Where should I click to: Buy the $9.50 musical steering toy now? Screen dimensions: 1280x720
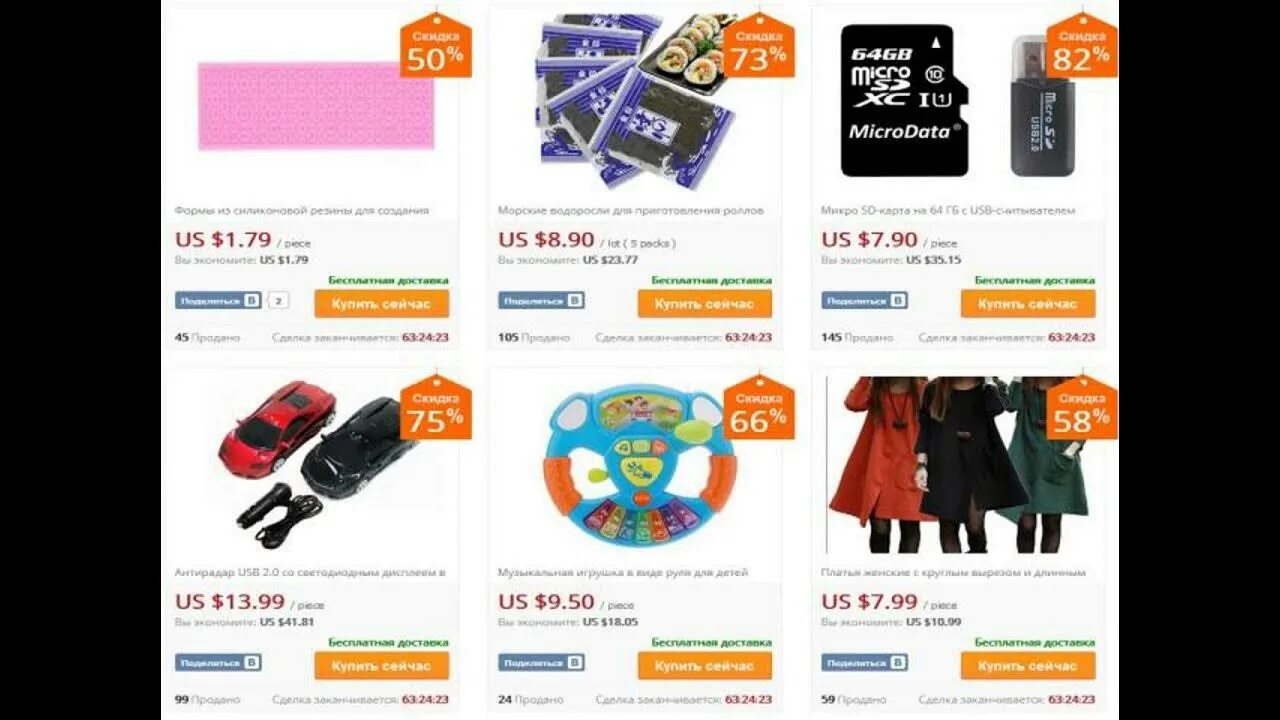pyautogui.click(x=704, y=666)
